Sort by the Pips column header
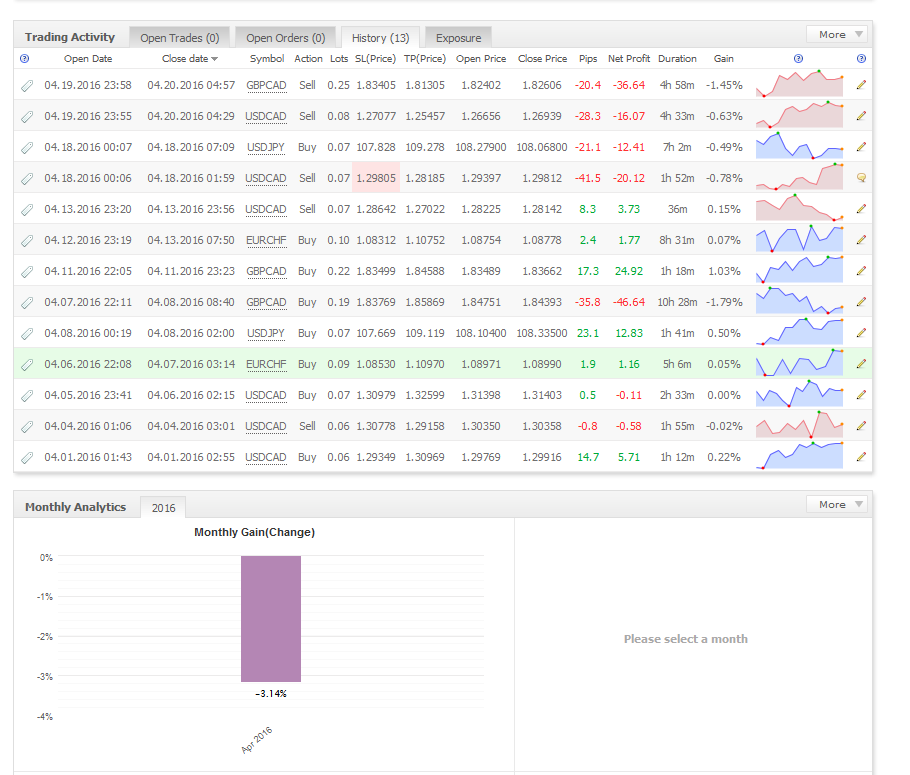This screenshot has height=775, width=910. click(588, 59)
